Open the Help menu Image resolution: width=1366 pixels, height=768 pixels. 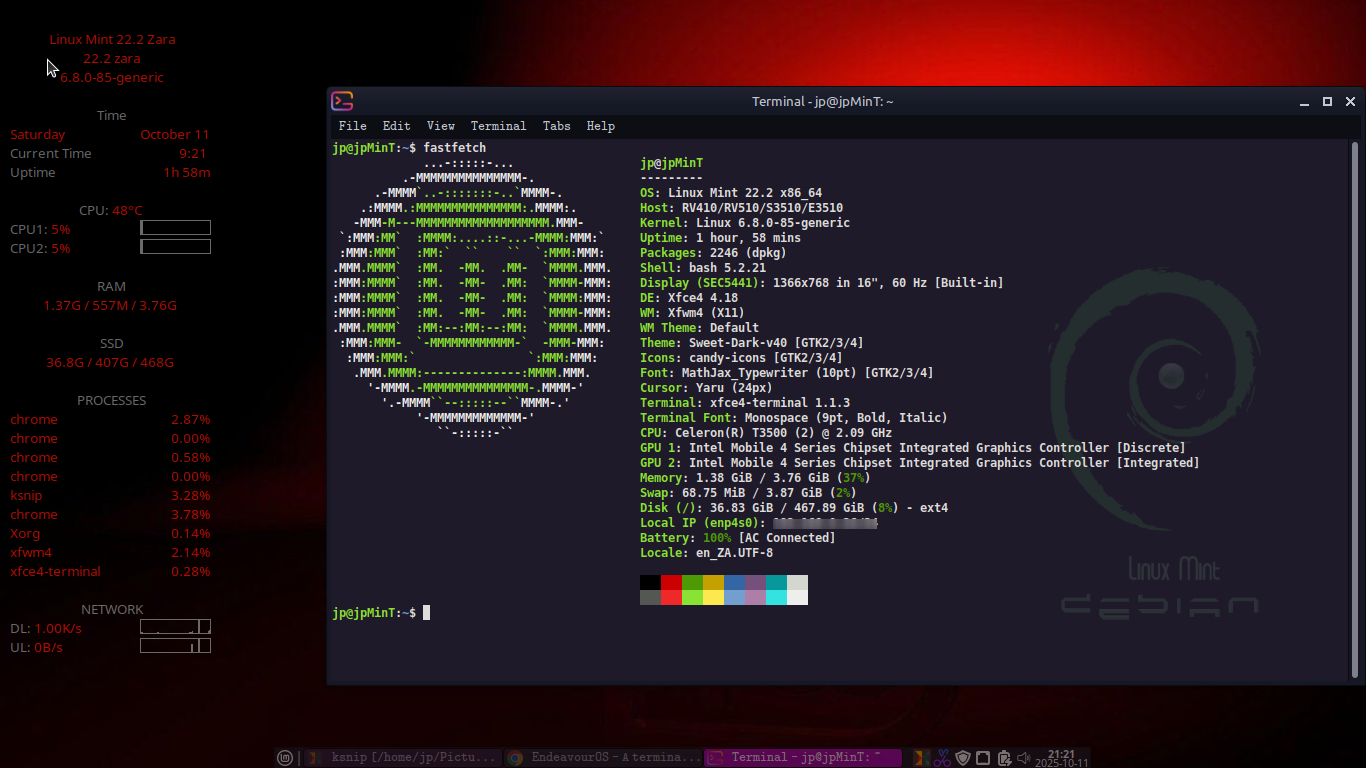coord(600,126)
